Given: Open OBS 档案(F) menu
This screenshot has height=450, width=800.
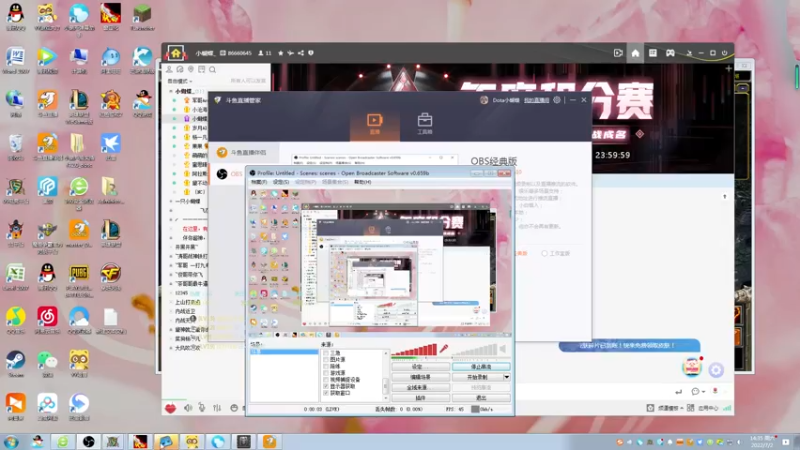Looking at the screenshot, I should tap(259, 182).
